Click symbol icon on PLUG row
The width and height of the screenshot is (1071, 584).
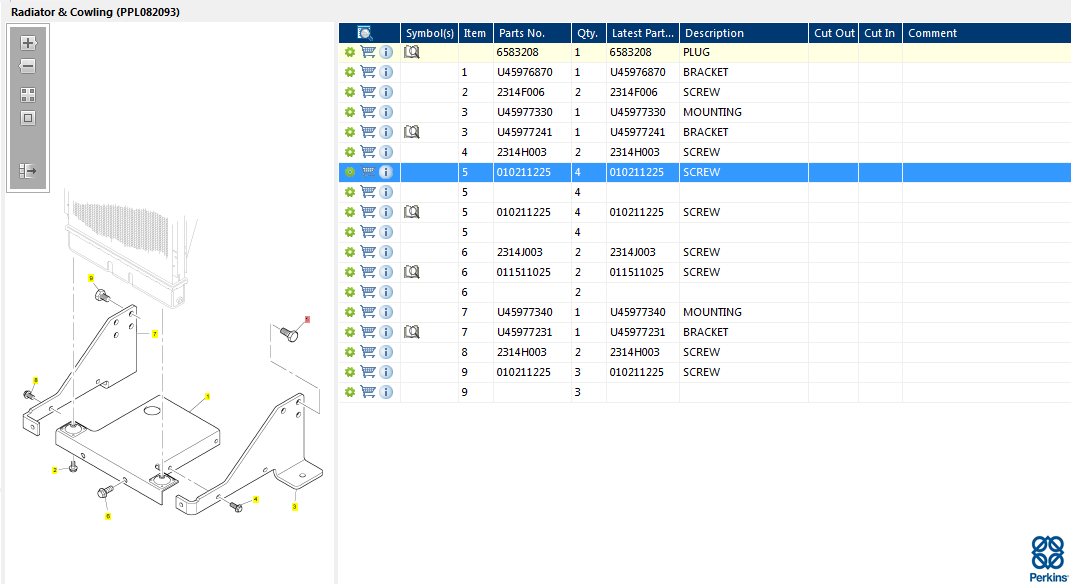pyautogui.click(x=411, y=52)
